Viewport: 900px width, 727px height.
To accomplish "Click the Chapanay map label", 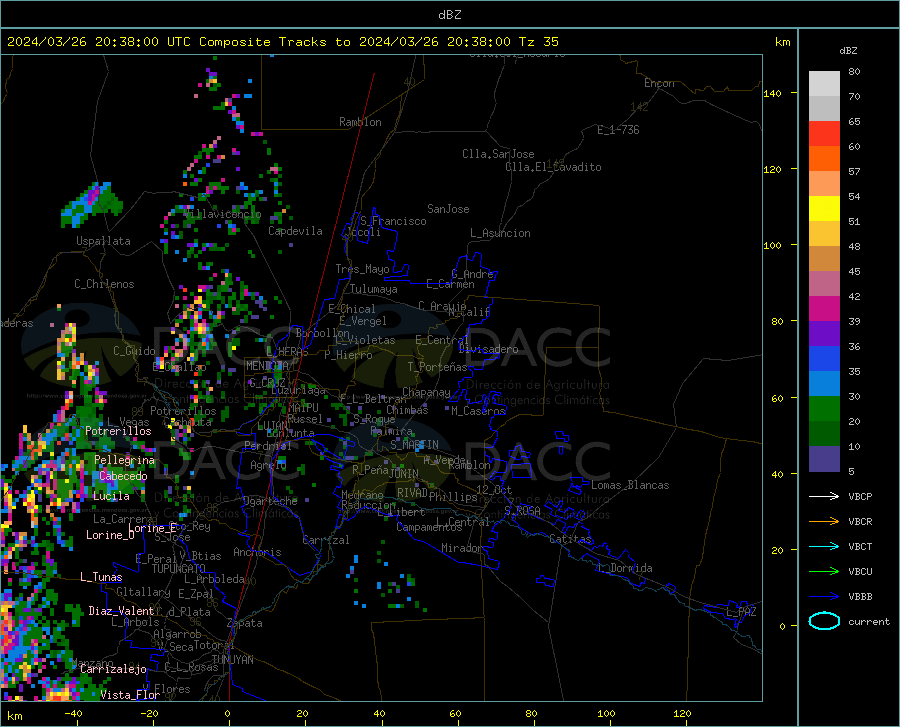I will coord(426,392).
